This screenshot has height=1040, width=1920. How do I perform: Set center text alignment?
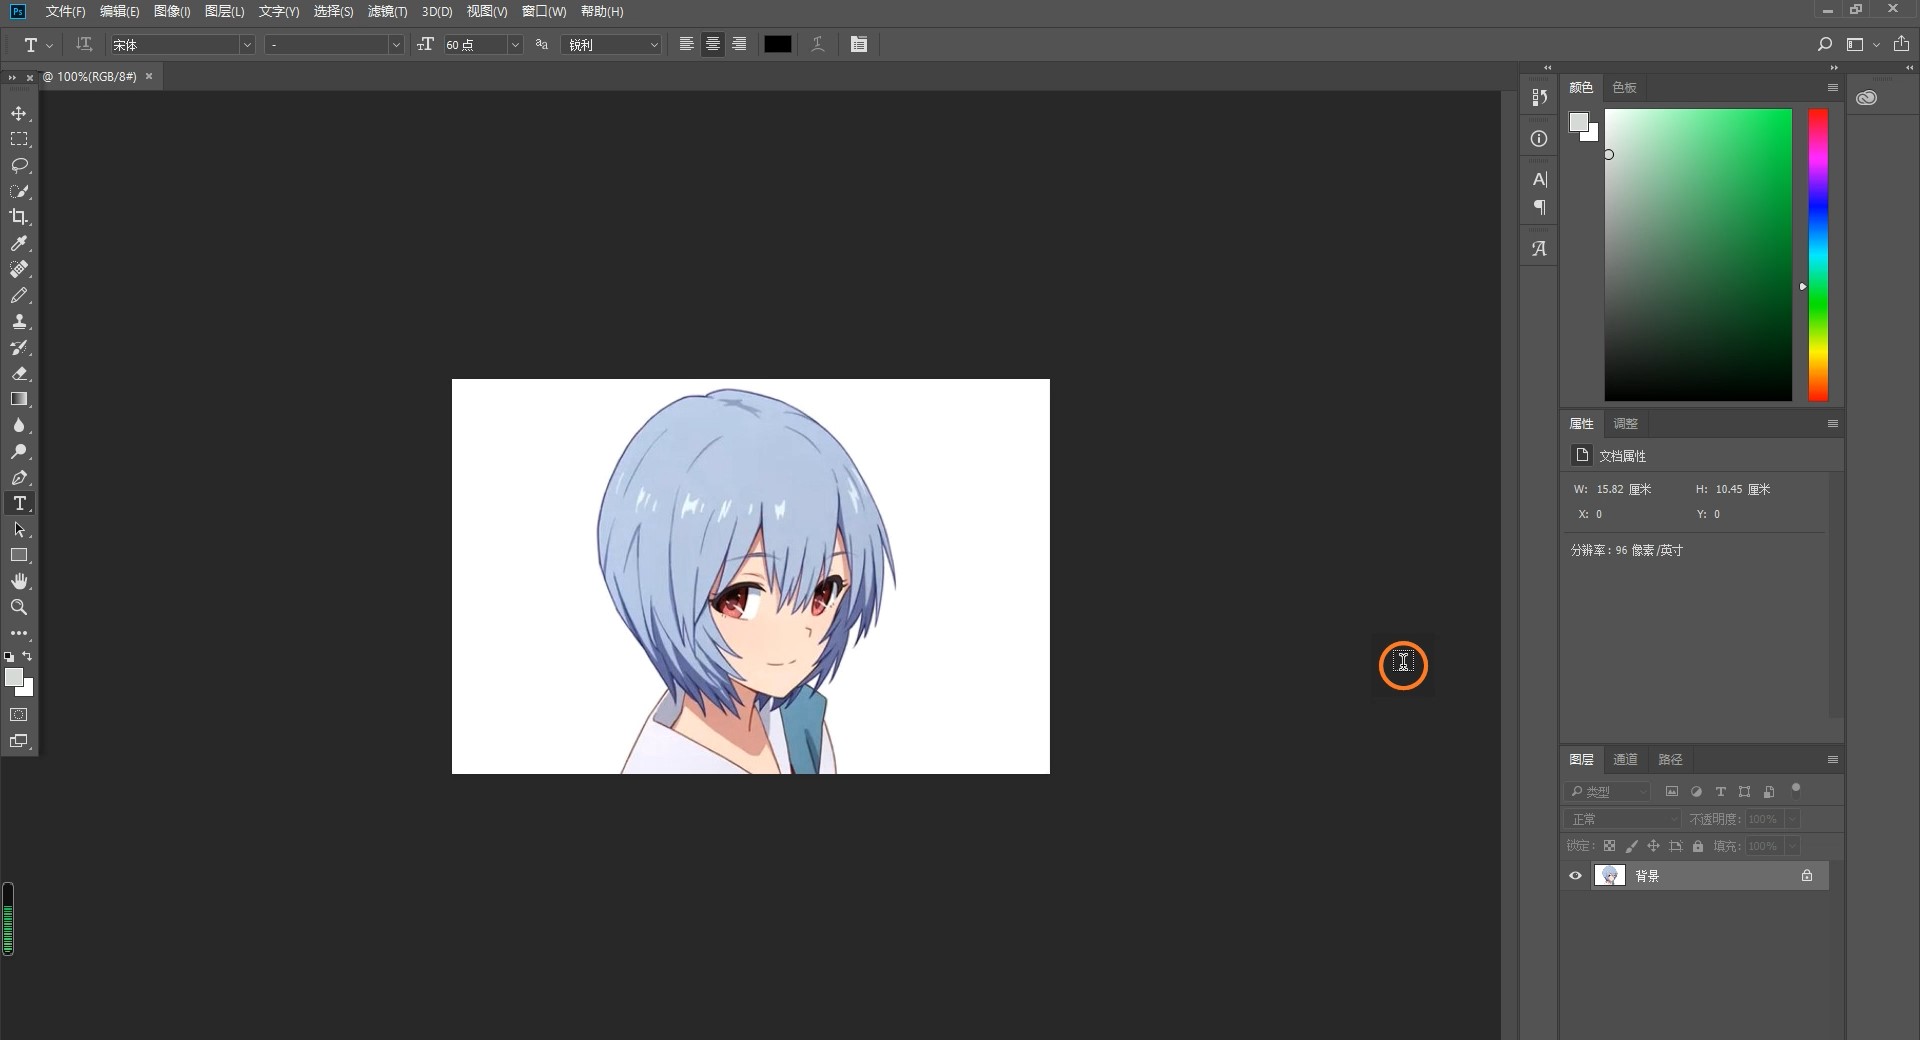(x=712, y=44)
